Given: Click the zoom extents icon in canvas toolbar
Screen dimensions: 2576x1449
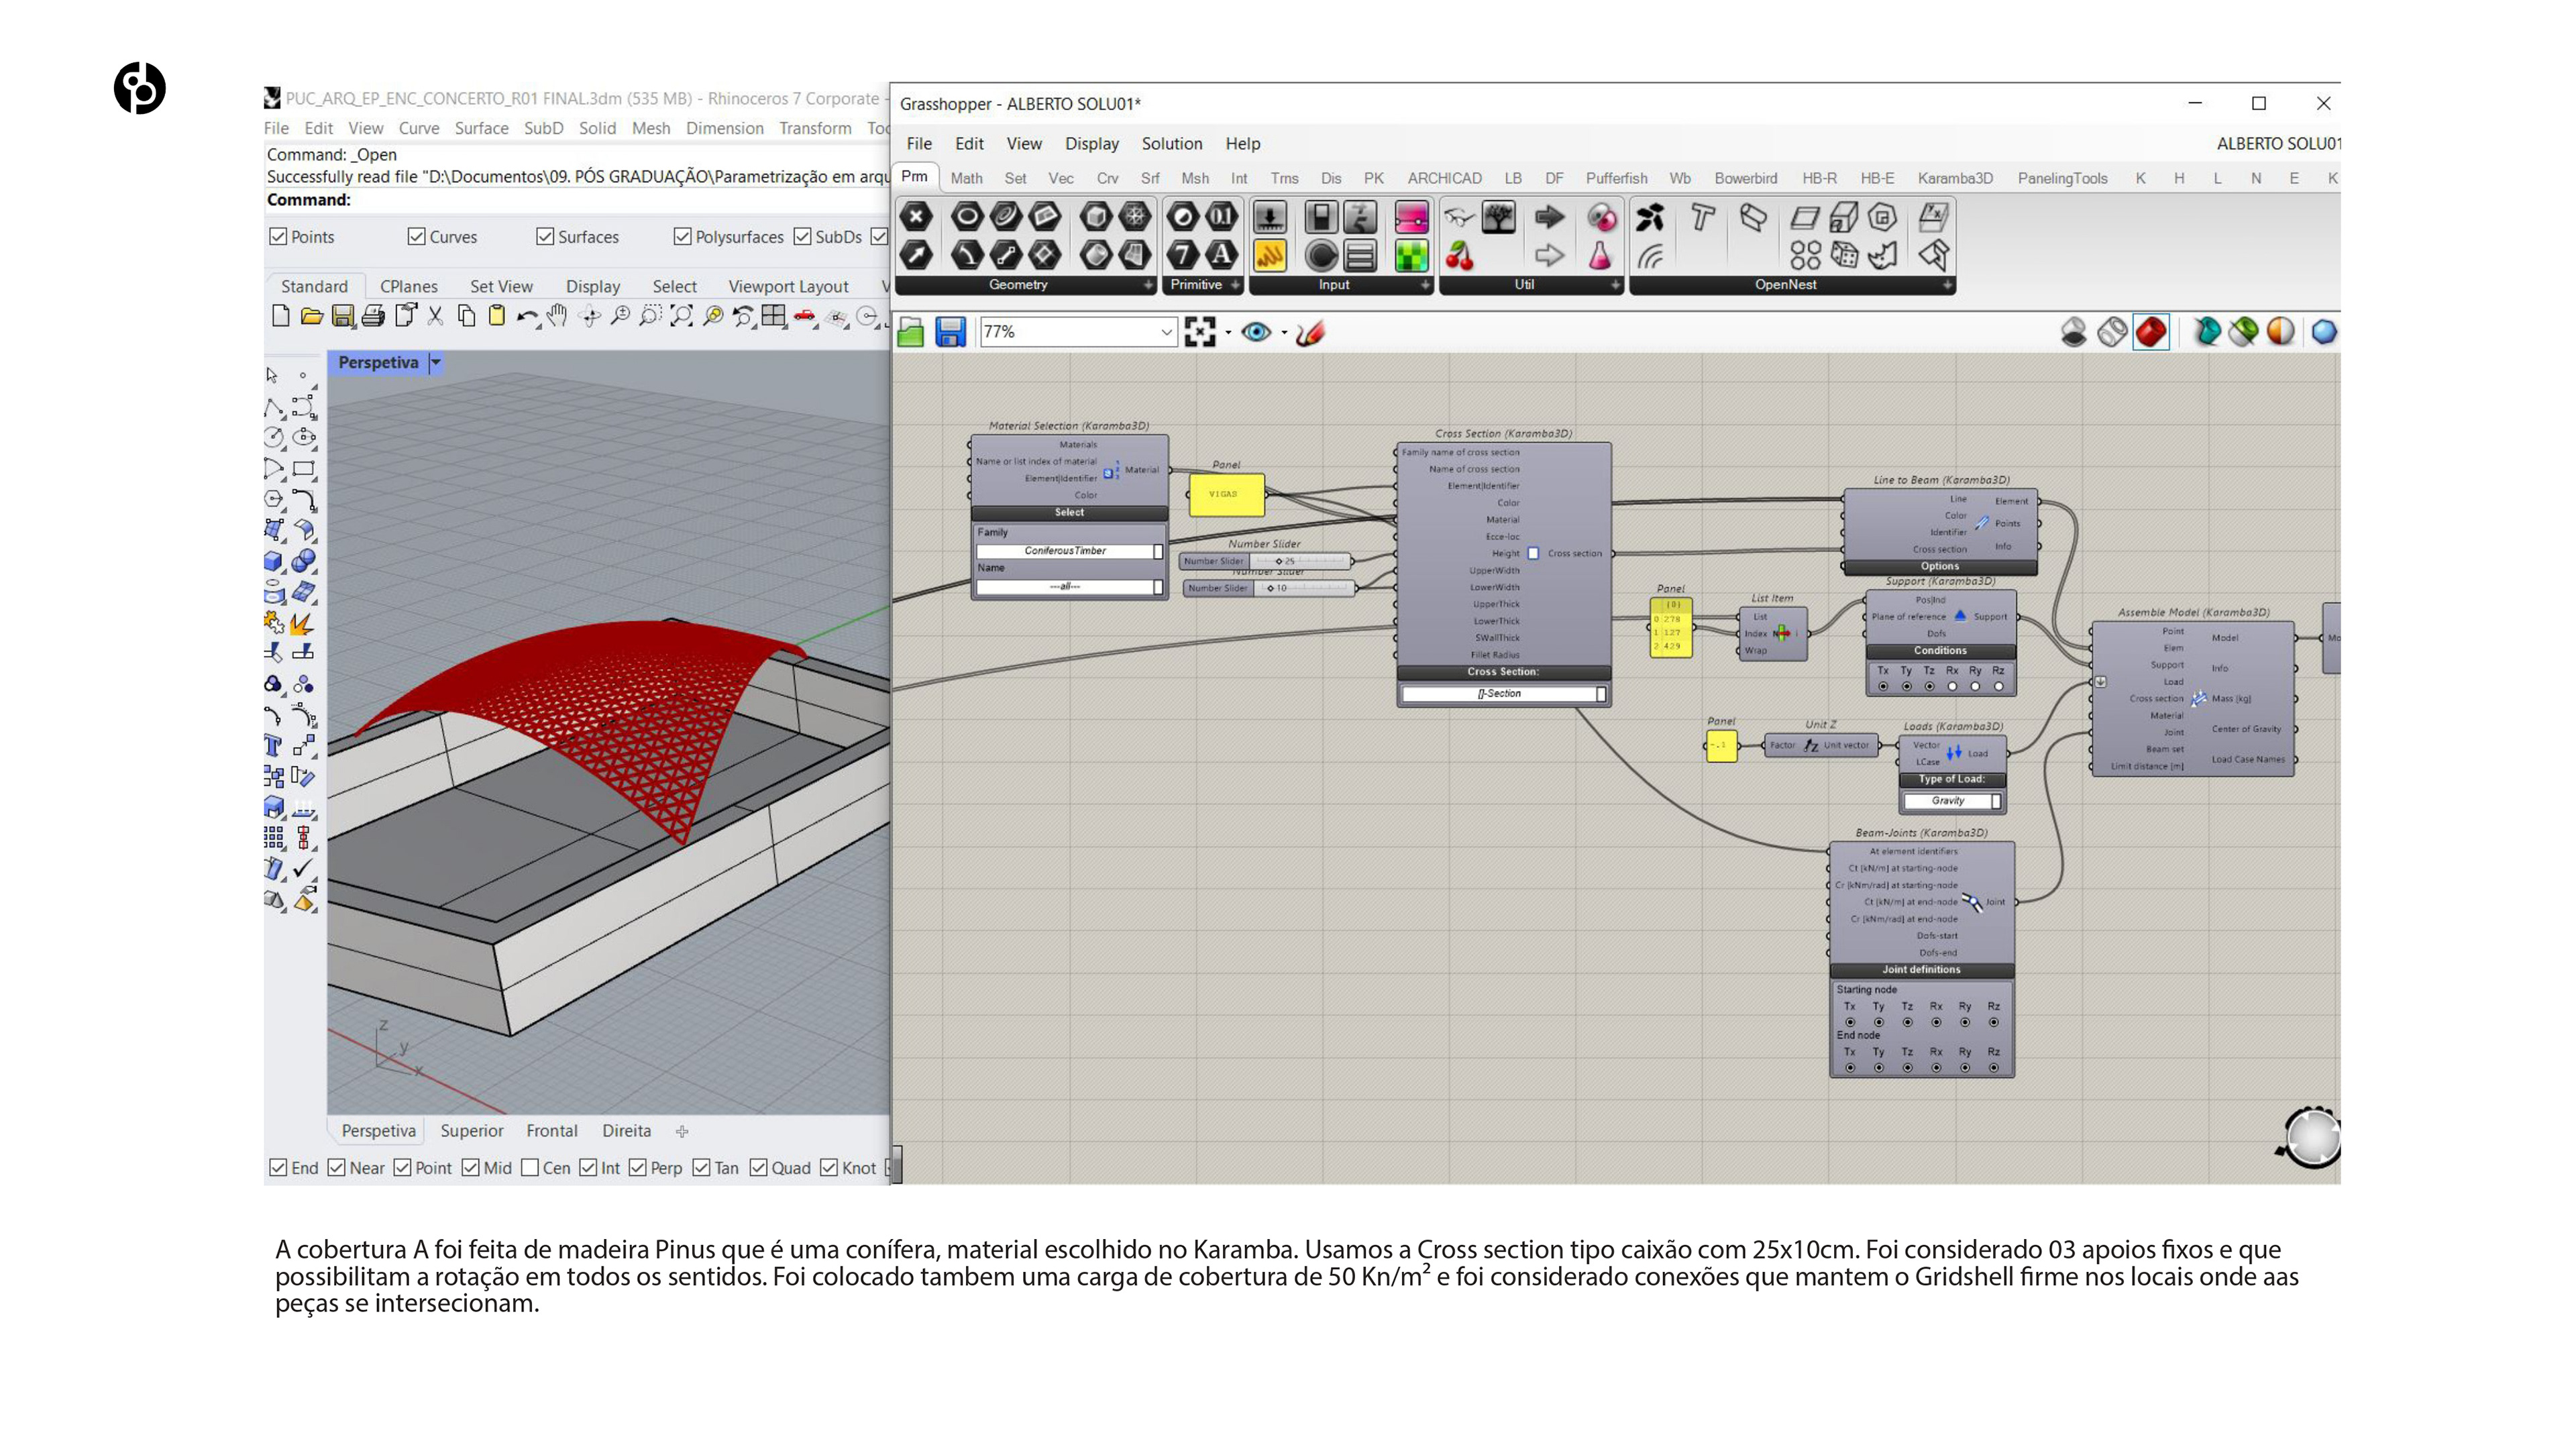Looking at the screenshot, I should click(1199, 332).
